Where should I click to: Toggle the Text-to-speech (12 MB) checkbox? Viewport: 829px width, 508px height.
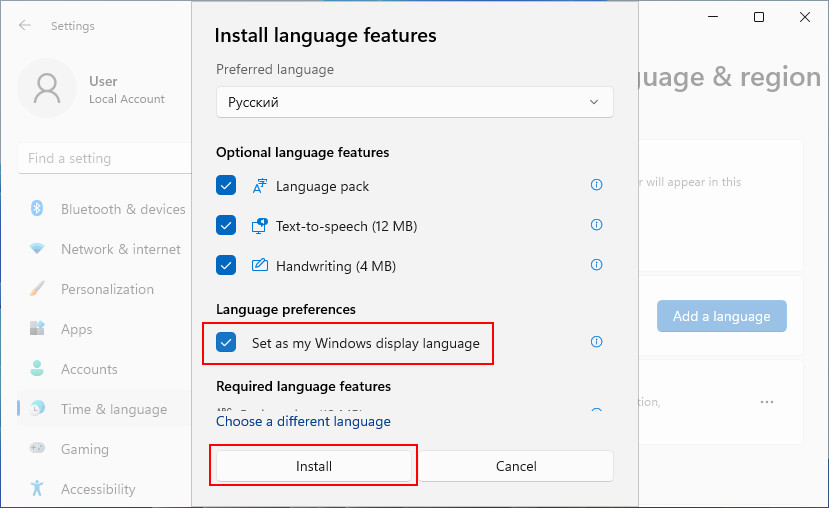pos(226,226)
